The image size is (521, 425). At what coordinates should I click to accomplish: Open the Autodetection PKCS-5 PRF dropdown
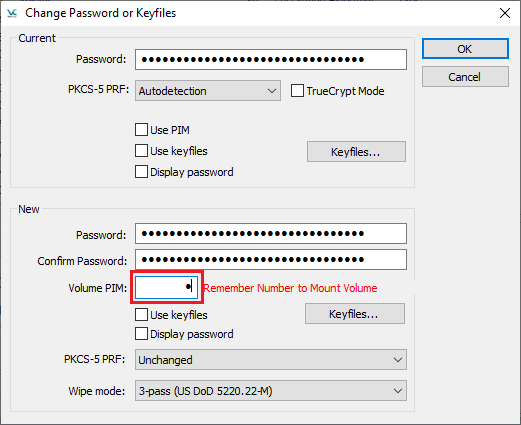point(208,91)
